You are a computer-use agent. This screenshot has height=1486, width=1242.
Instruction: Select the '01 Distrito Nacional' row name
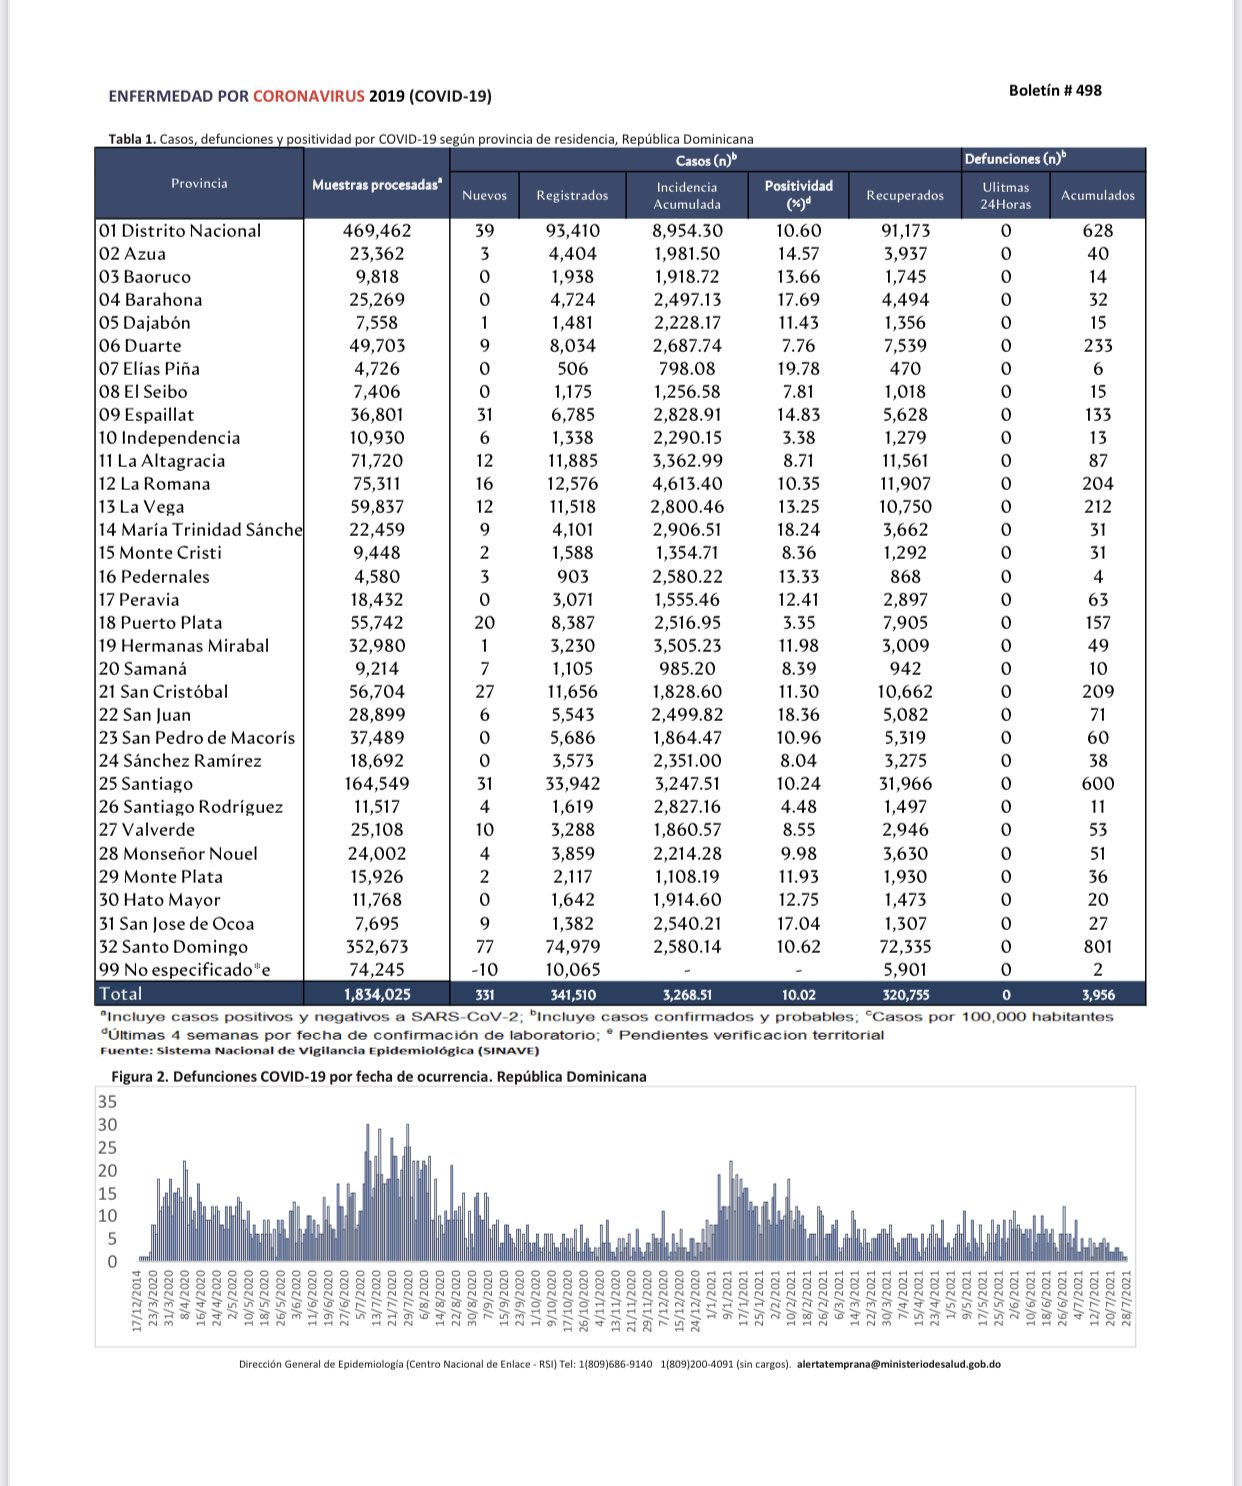pos(180,230)
